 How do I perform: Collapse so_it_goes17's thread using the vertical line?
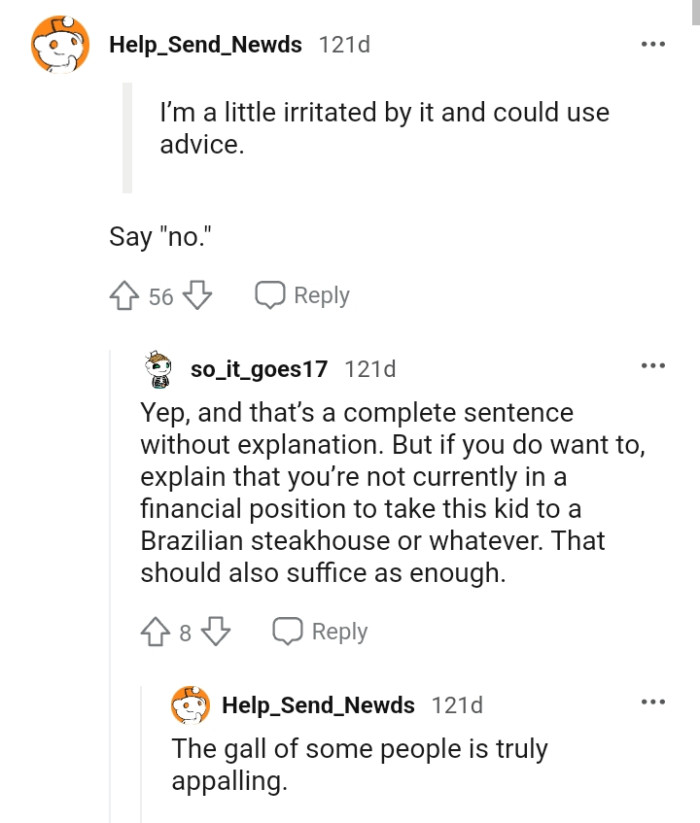point(111,500)
